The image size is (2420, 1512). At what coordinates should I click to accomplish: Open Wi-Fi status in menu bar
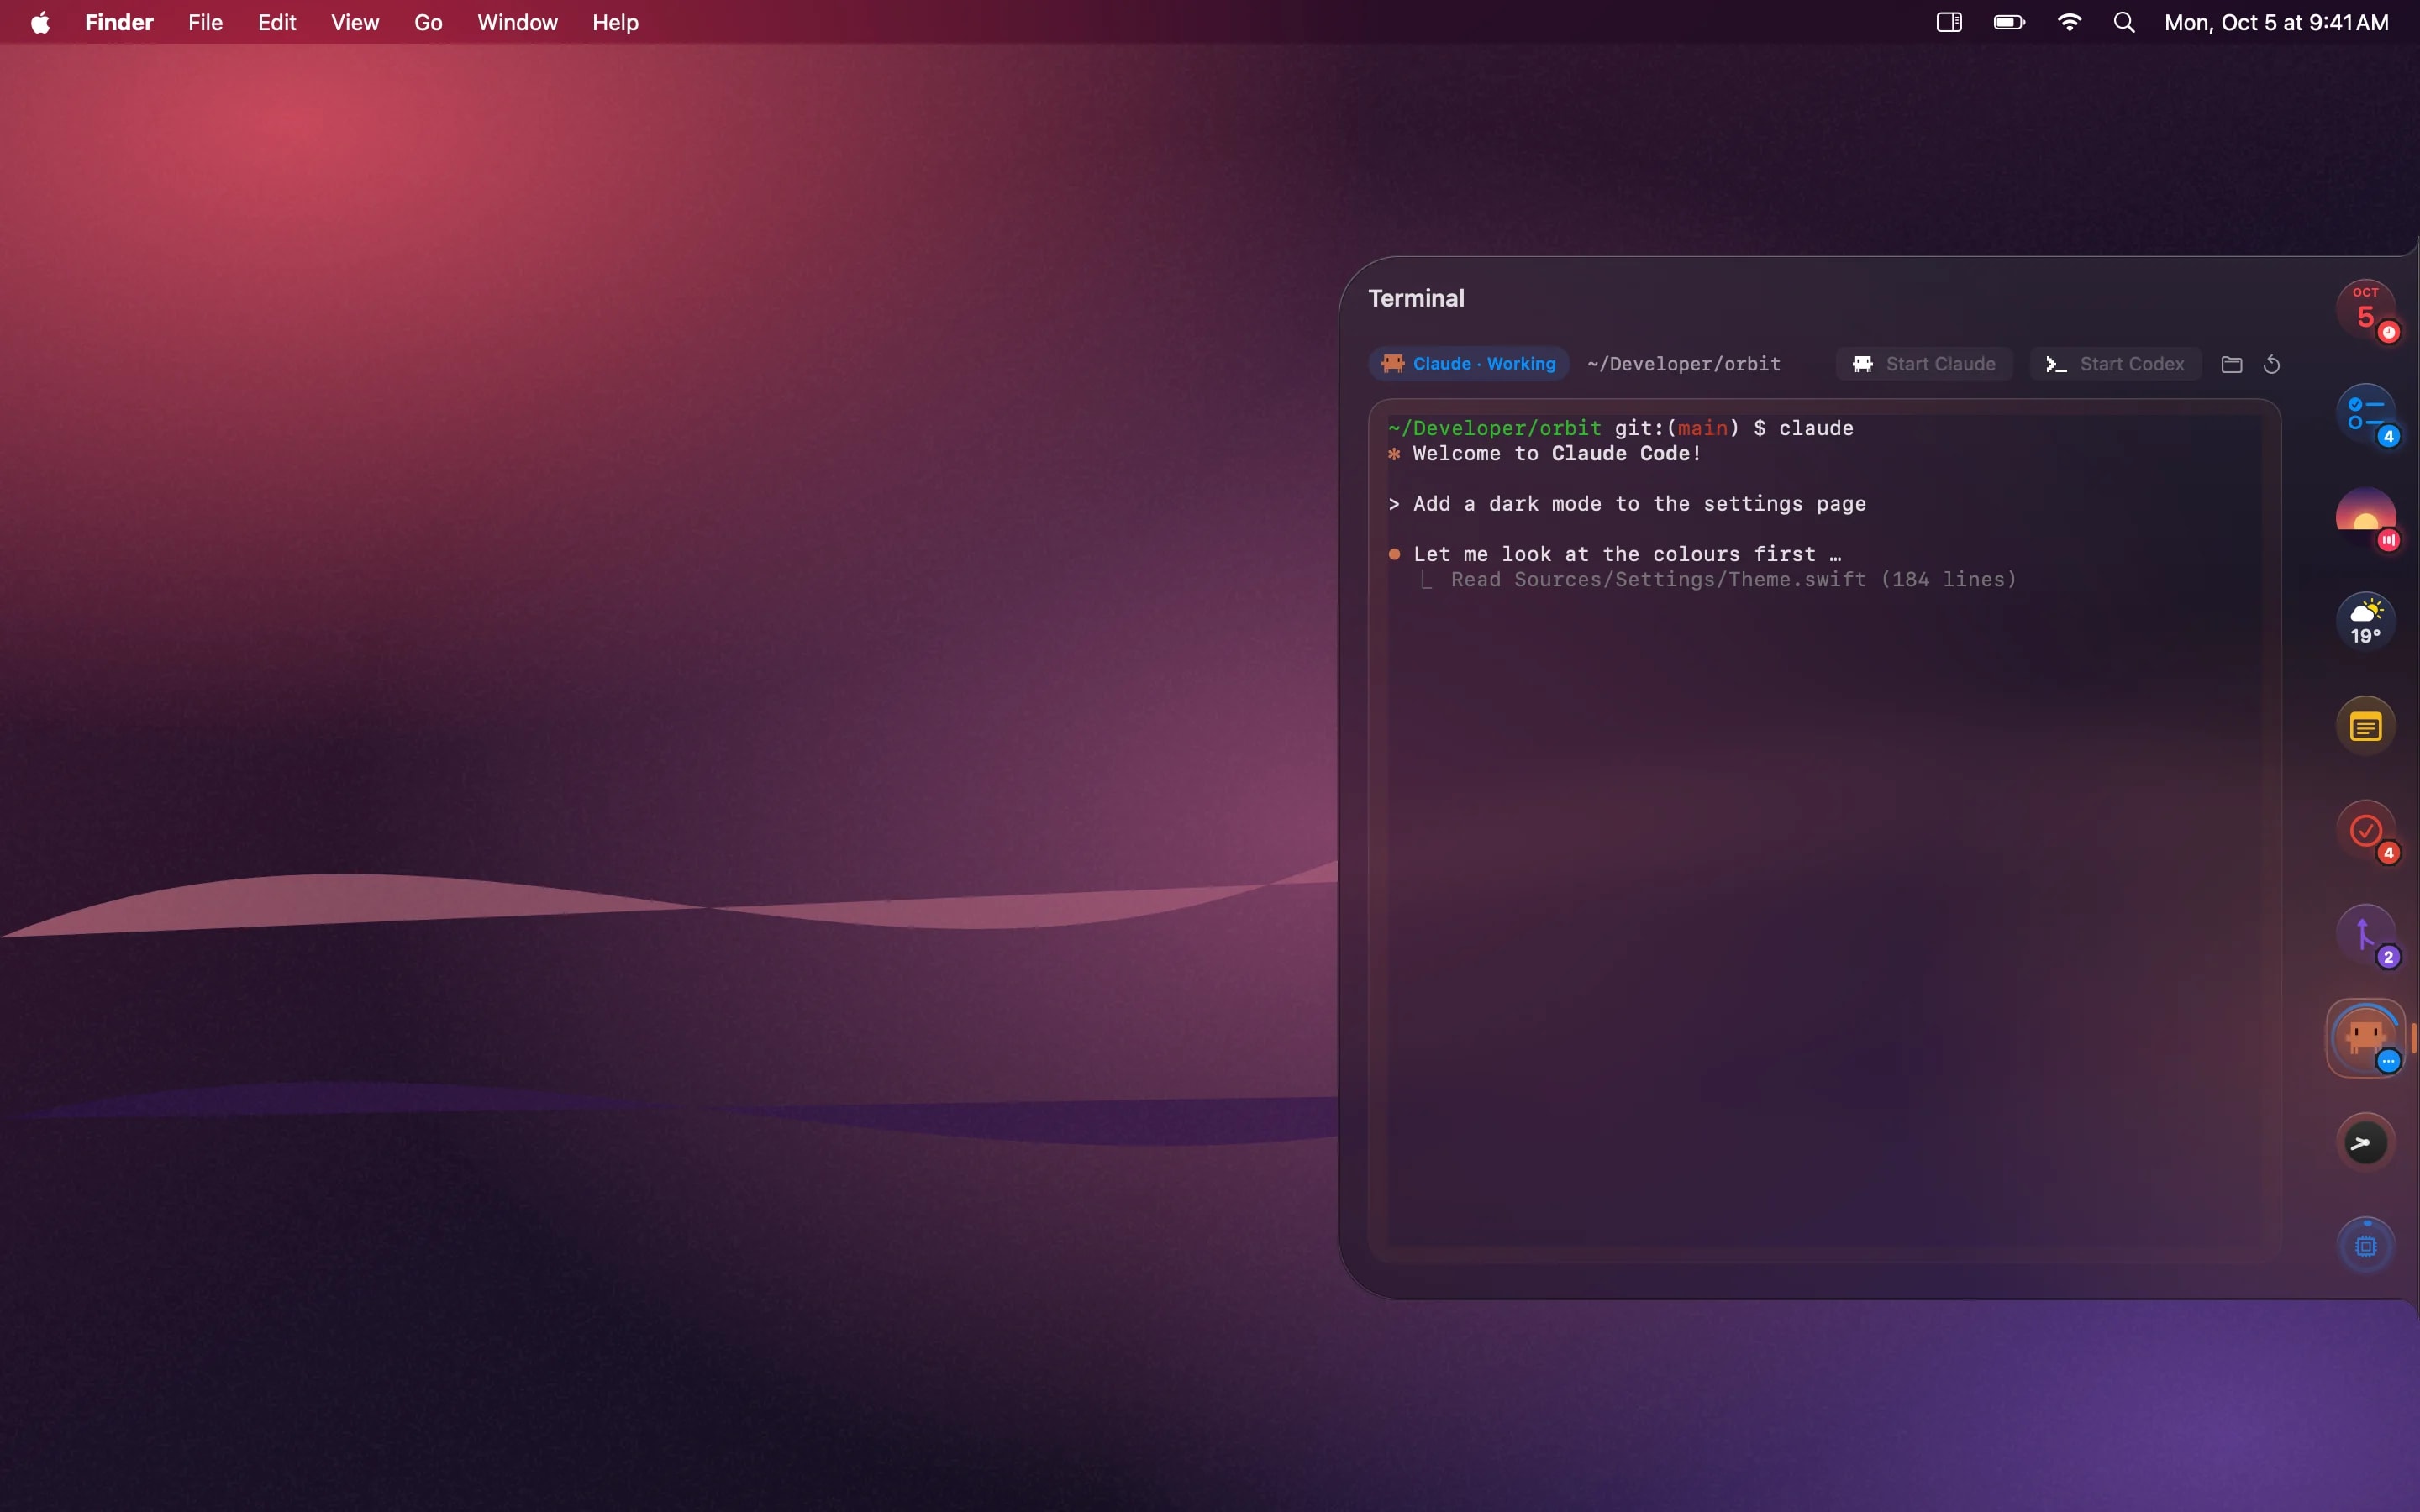[2069, 22]
